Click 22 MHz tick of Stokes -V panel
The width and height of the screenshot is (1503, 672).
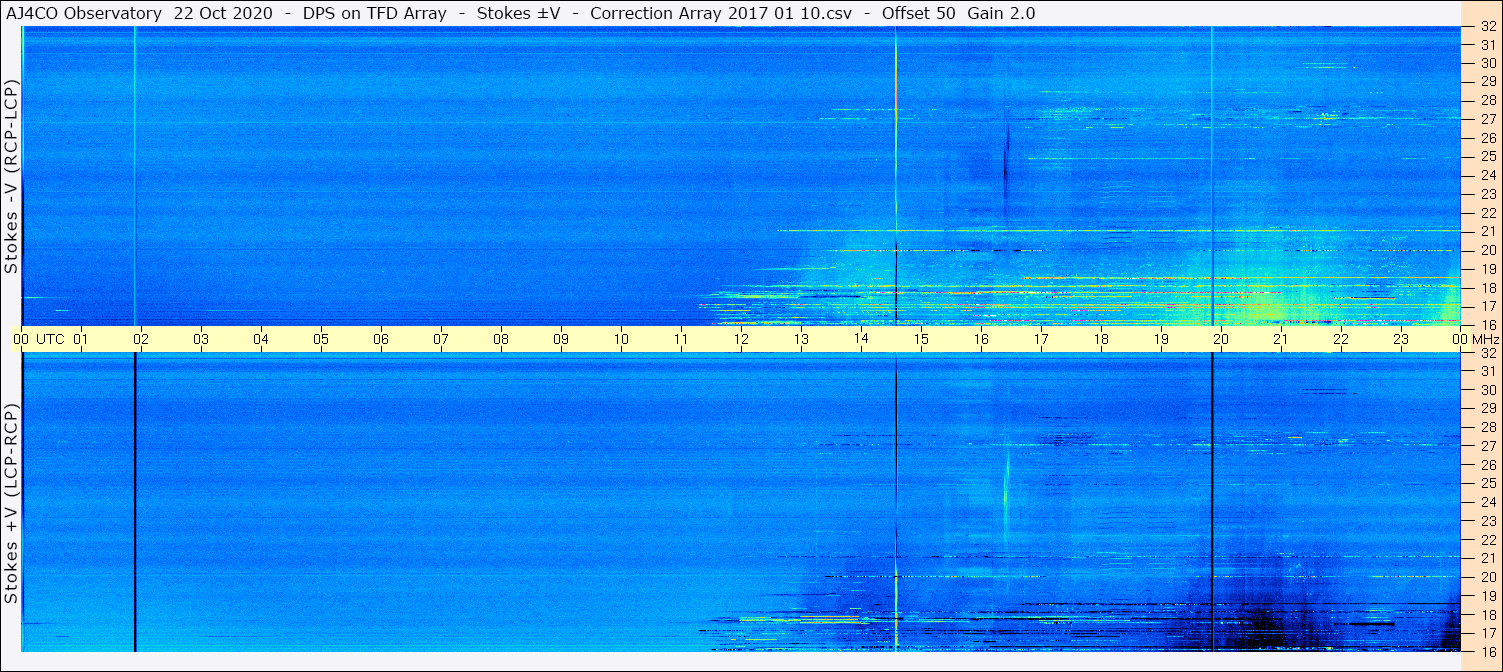point(1487,213)
